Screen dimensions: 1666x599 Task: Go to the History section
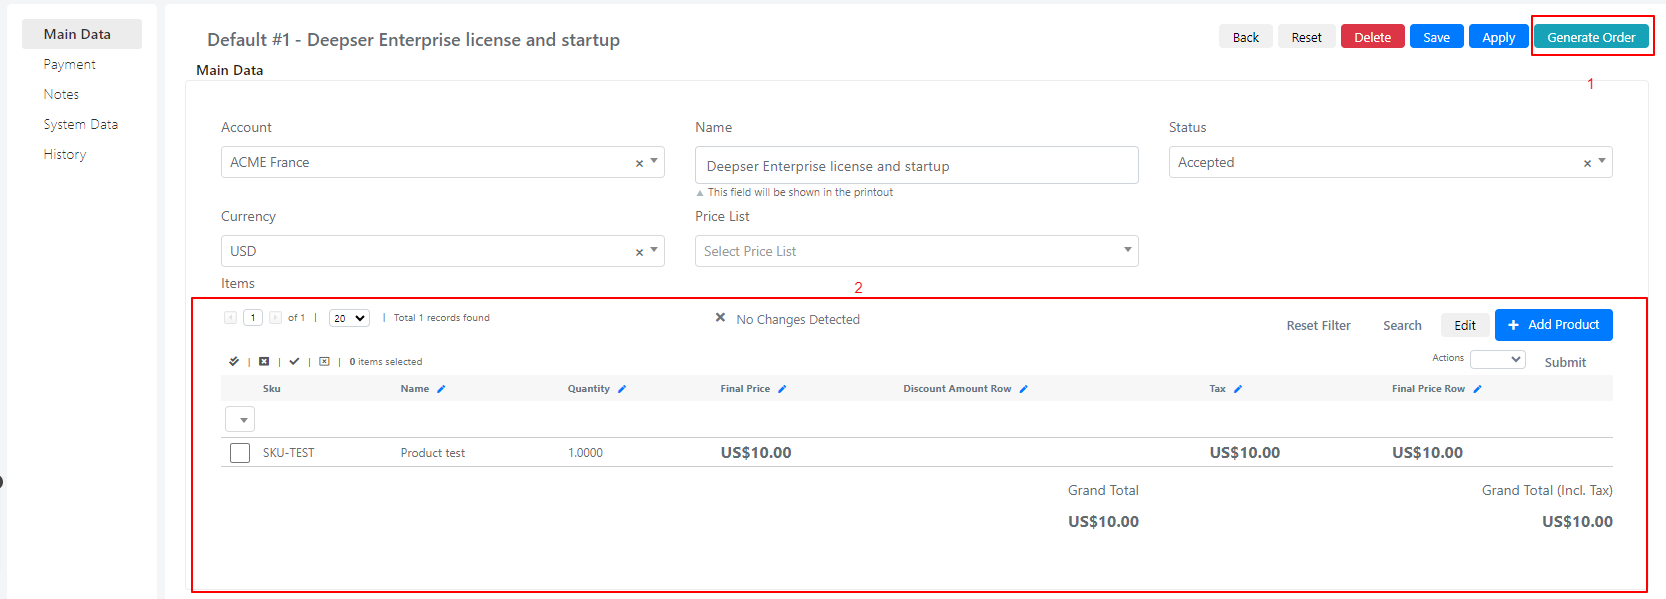point(65,154)
